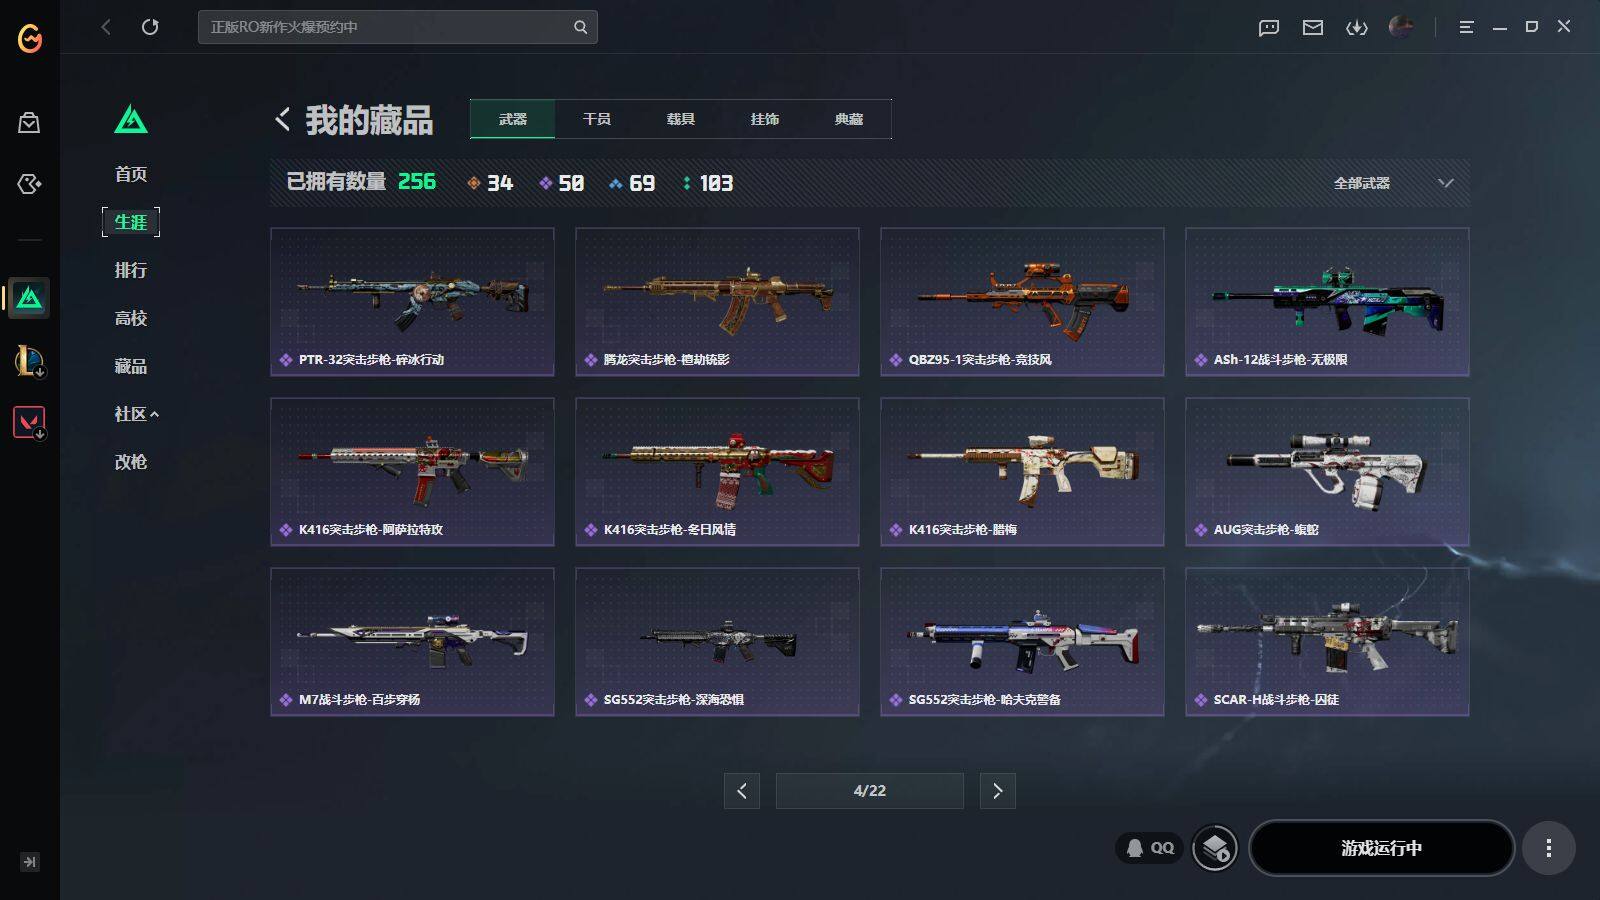1600x900 pixels.
Task: Collapse the 社区 sidebar menu
Action: click(137, 414)
